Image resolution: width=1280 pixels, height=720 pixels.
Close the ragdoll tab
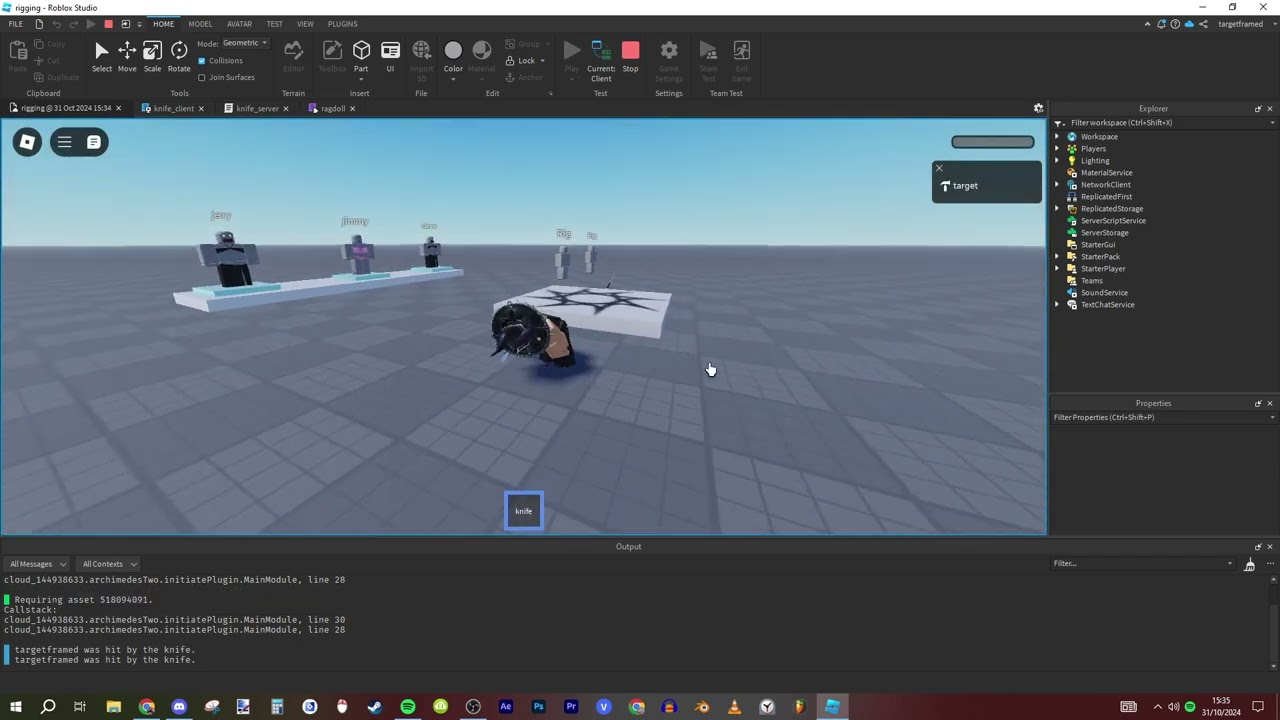pyautogui.click(x=352, y=108)
